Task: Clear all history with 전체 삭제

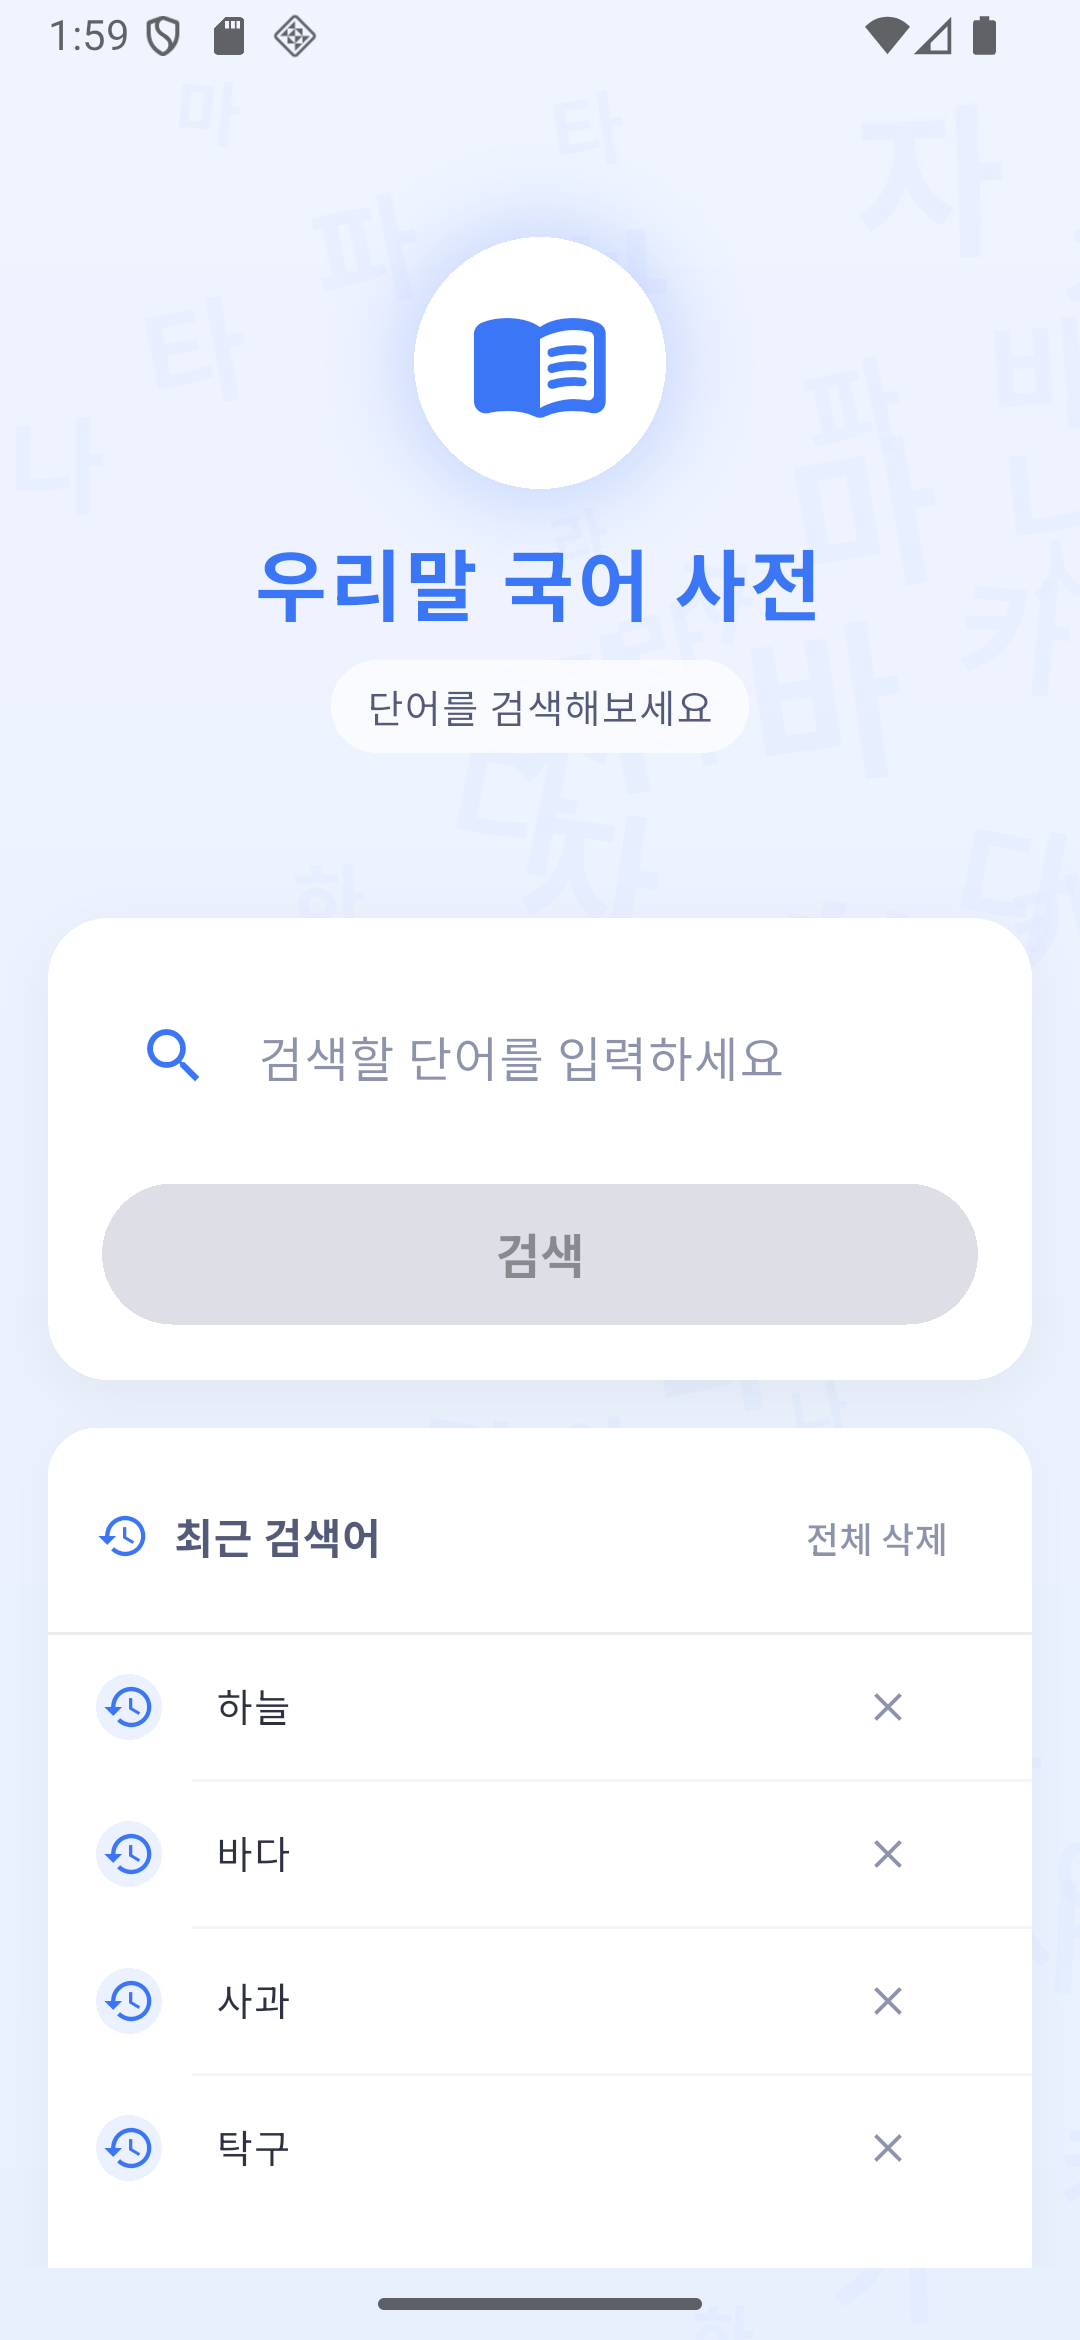Action: (x=876, y=1539)
